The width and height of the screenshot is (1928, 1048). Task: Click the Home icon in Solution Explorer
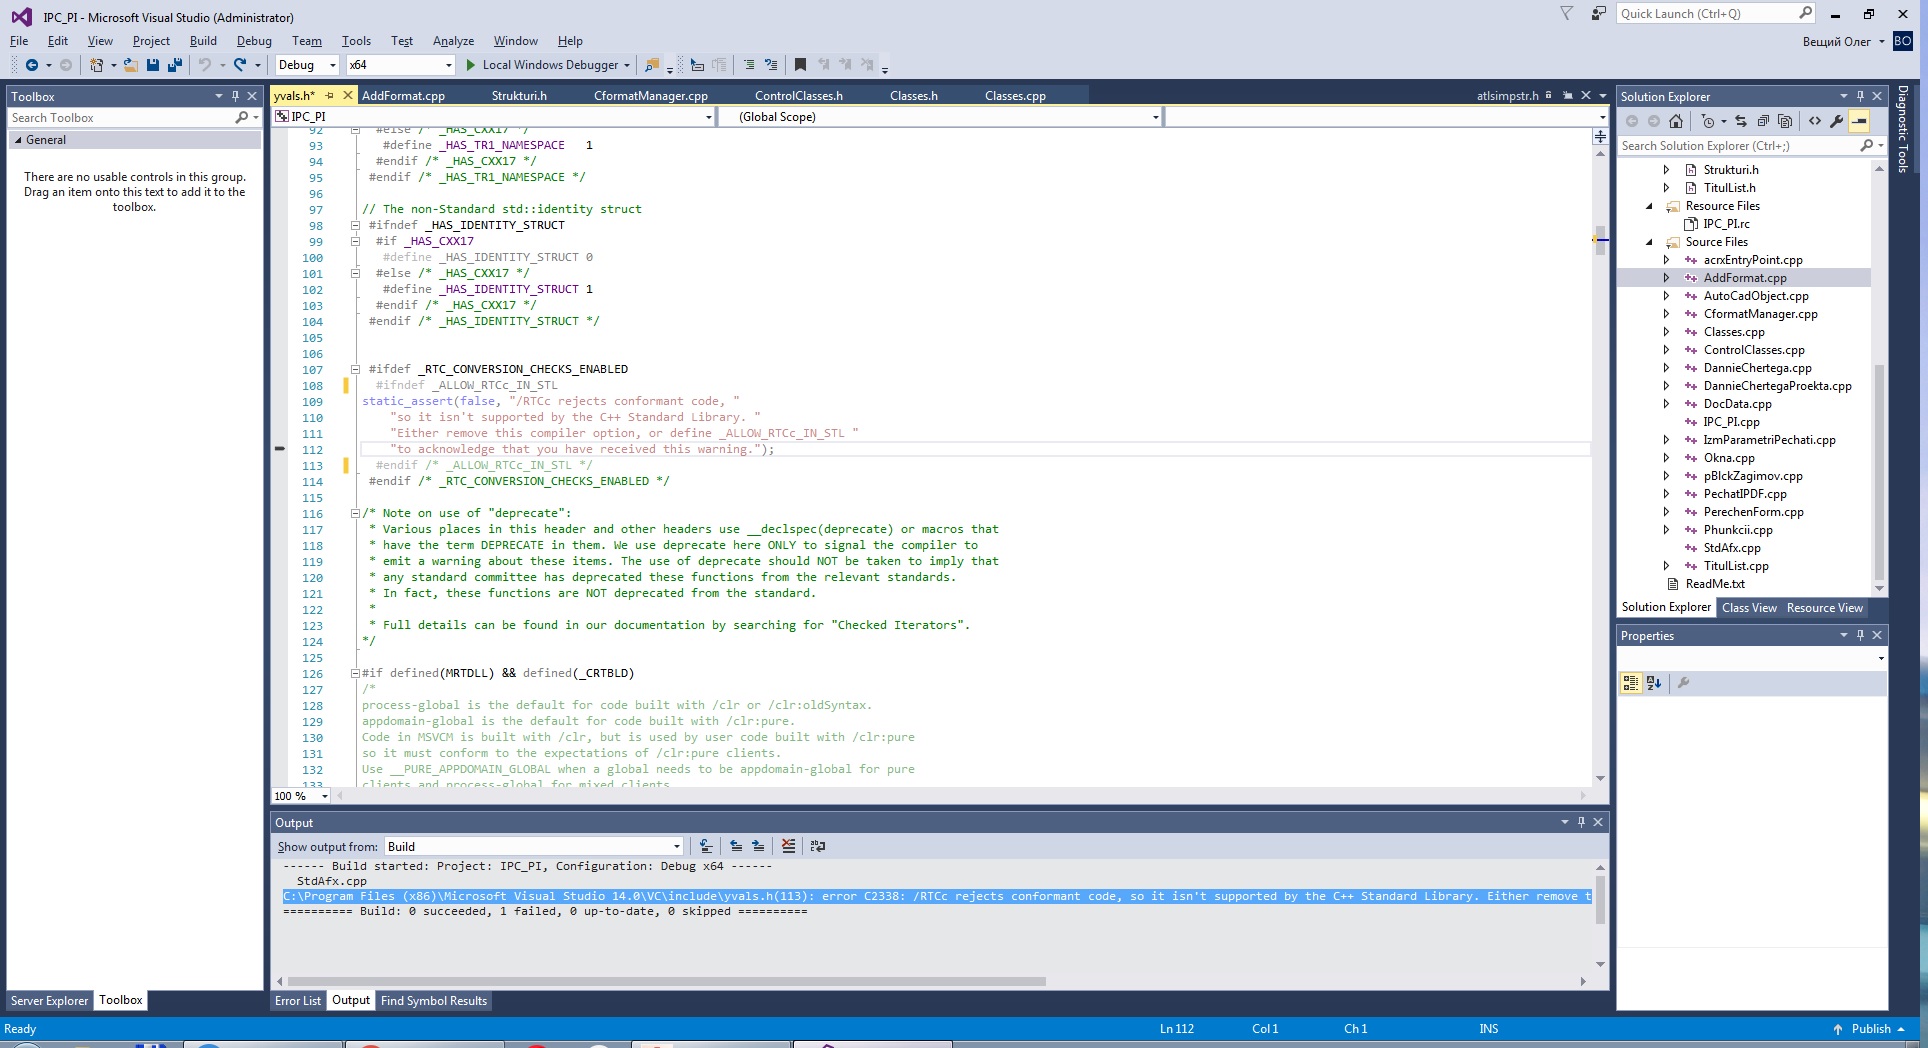pos(1676,121)
